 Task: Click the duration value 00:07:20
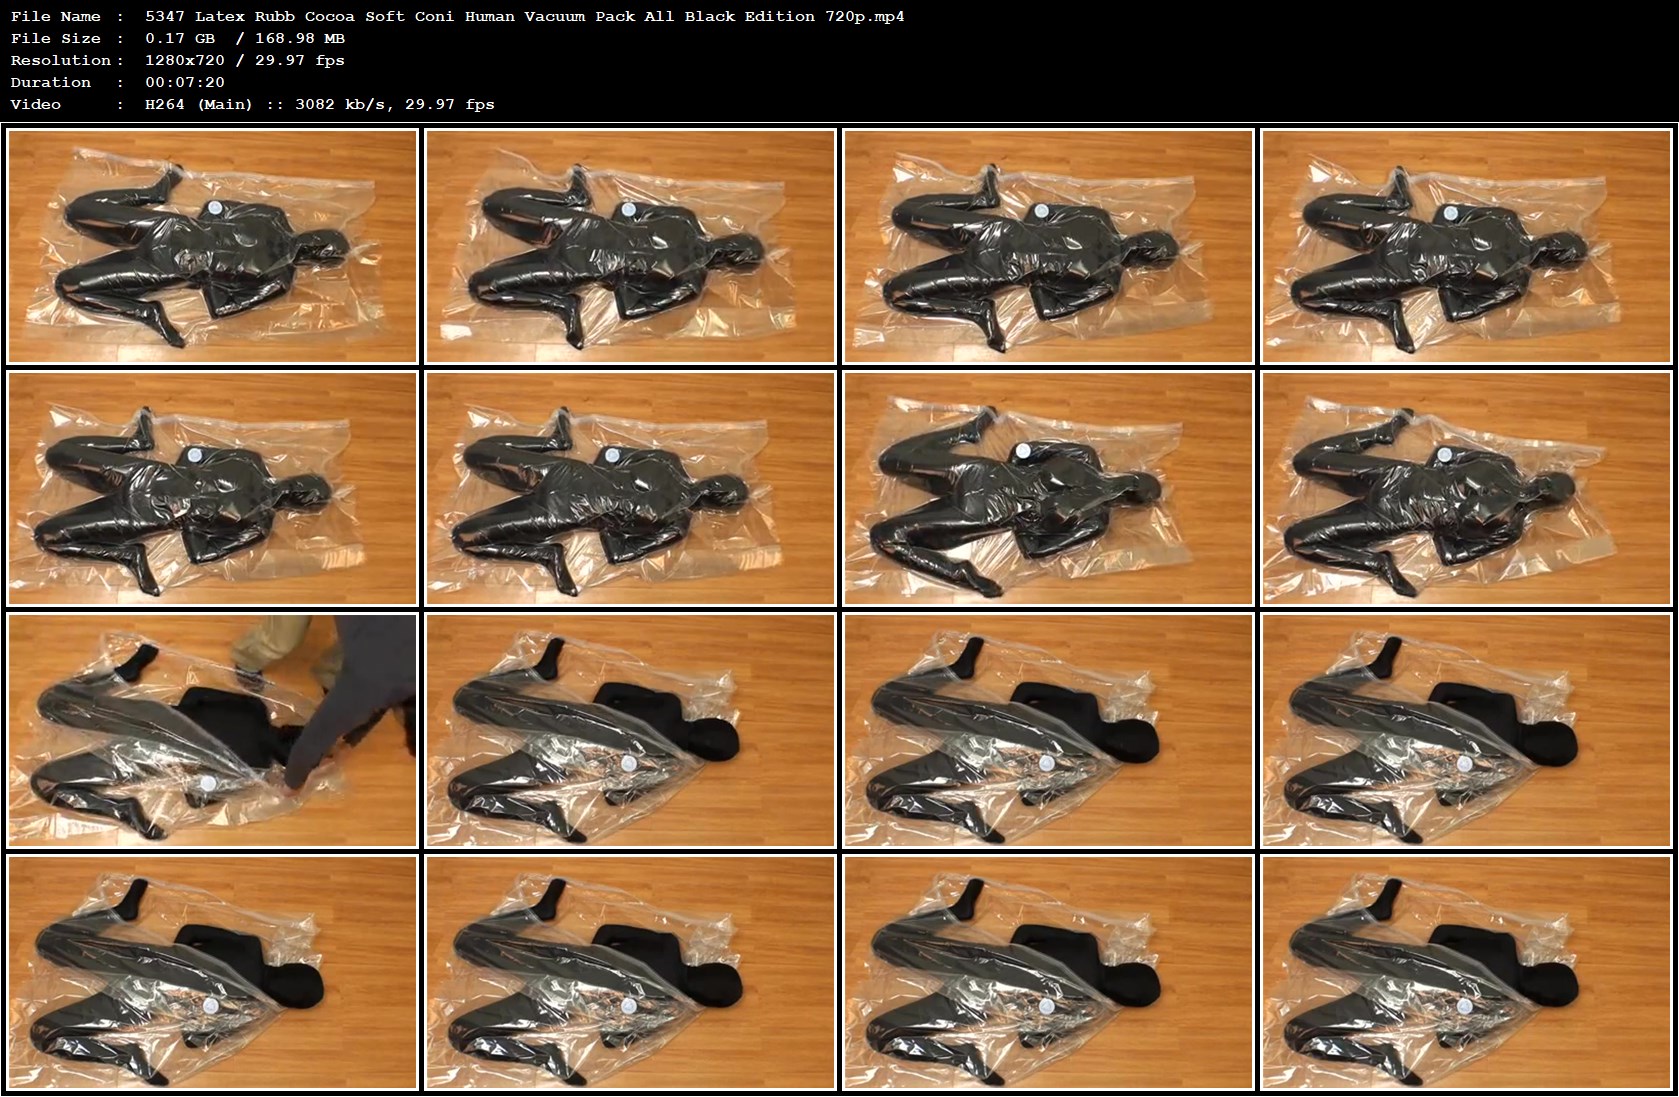click(x=185, y=82)
